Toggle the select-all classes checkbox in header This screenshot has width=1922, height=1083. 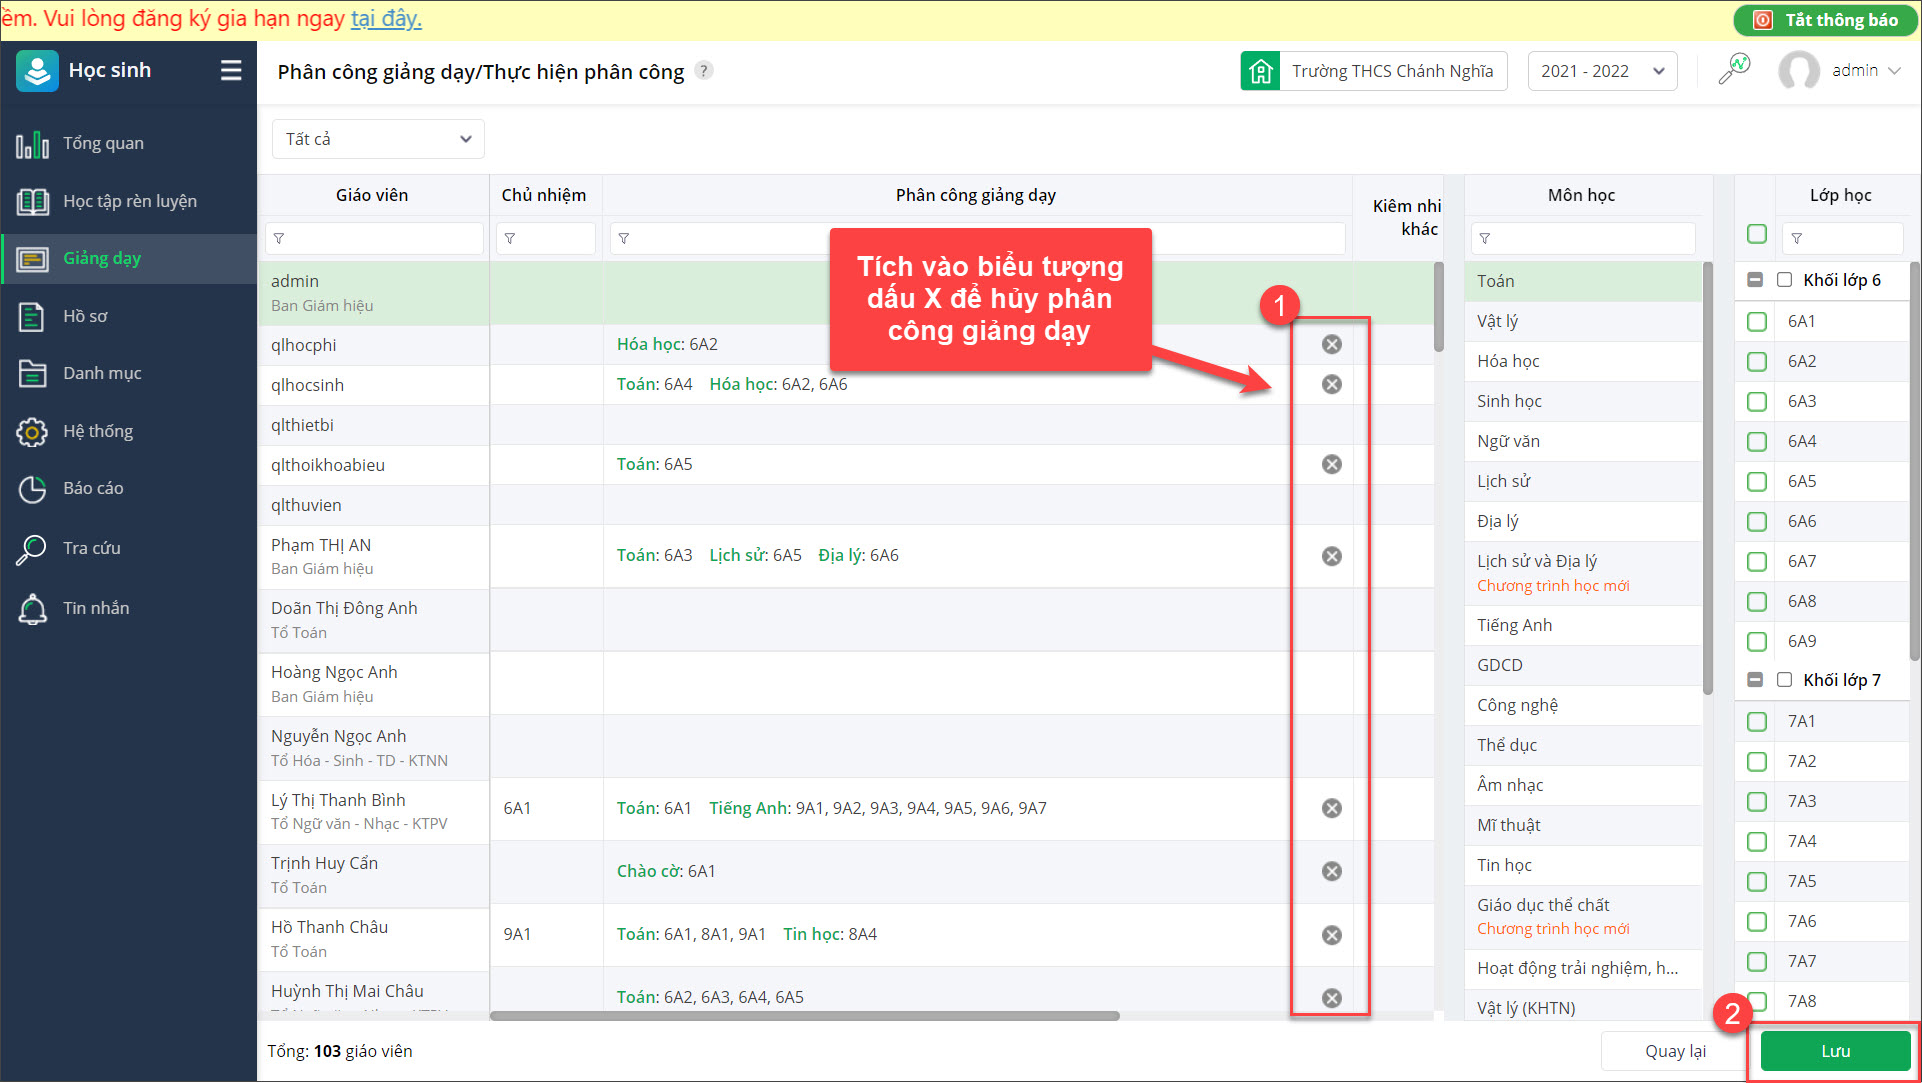[x=1757, y=234]
